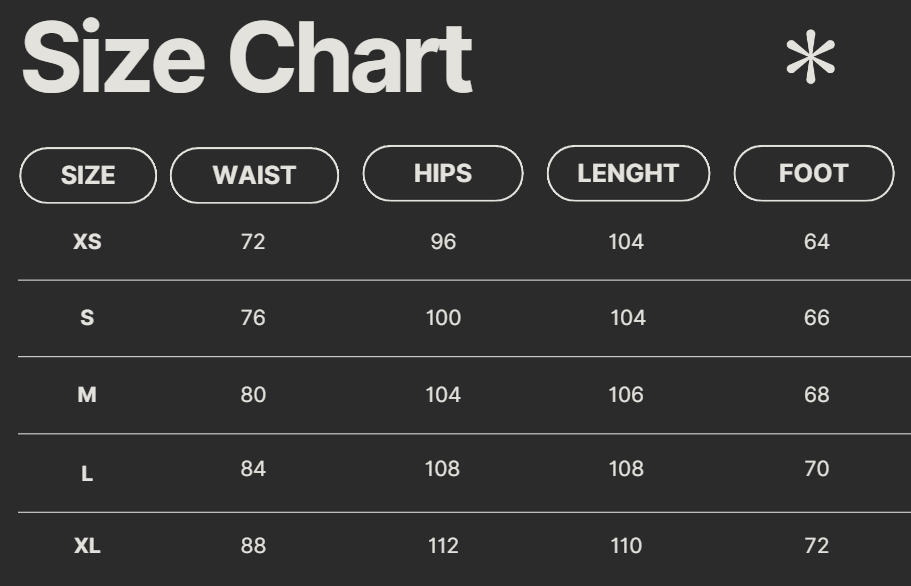The image size is (911, 586).
Task: Click hips value 100 in S row
Action: (x=443, y=318)
